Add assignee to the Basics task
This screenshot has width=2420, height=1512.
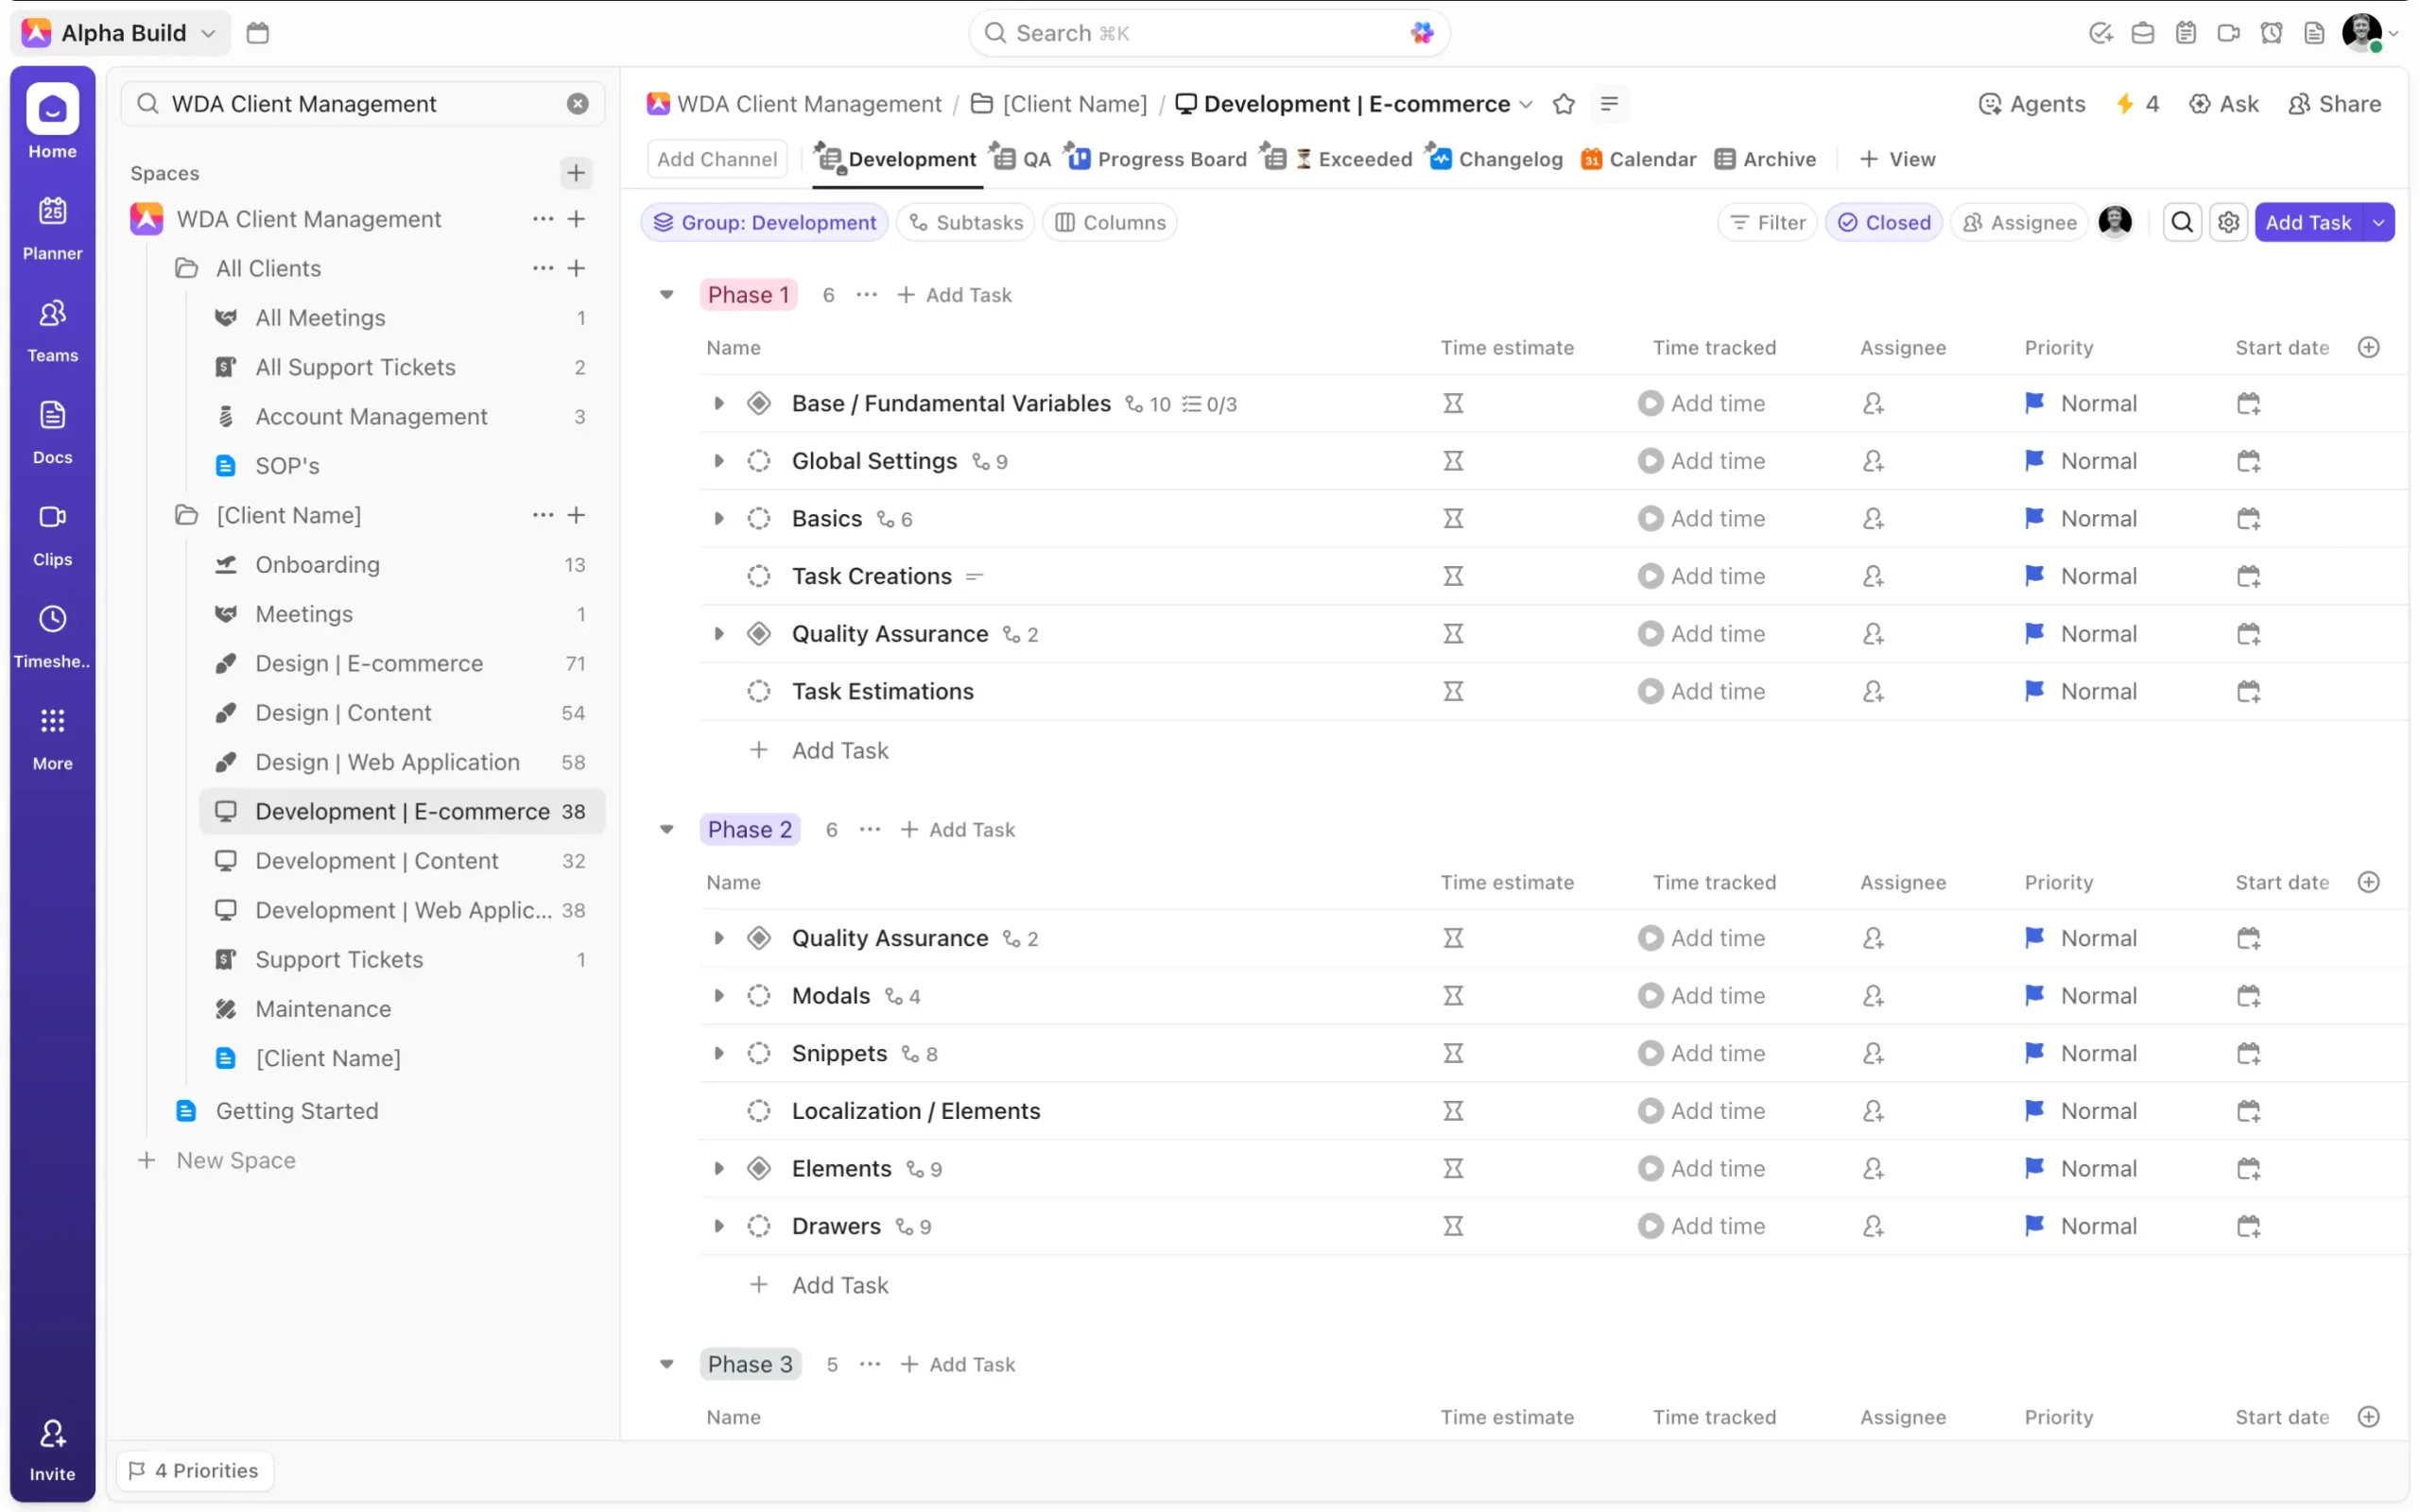(1873, 519)
